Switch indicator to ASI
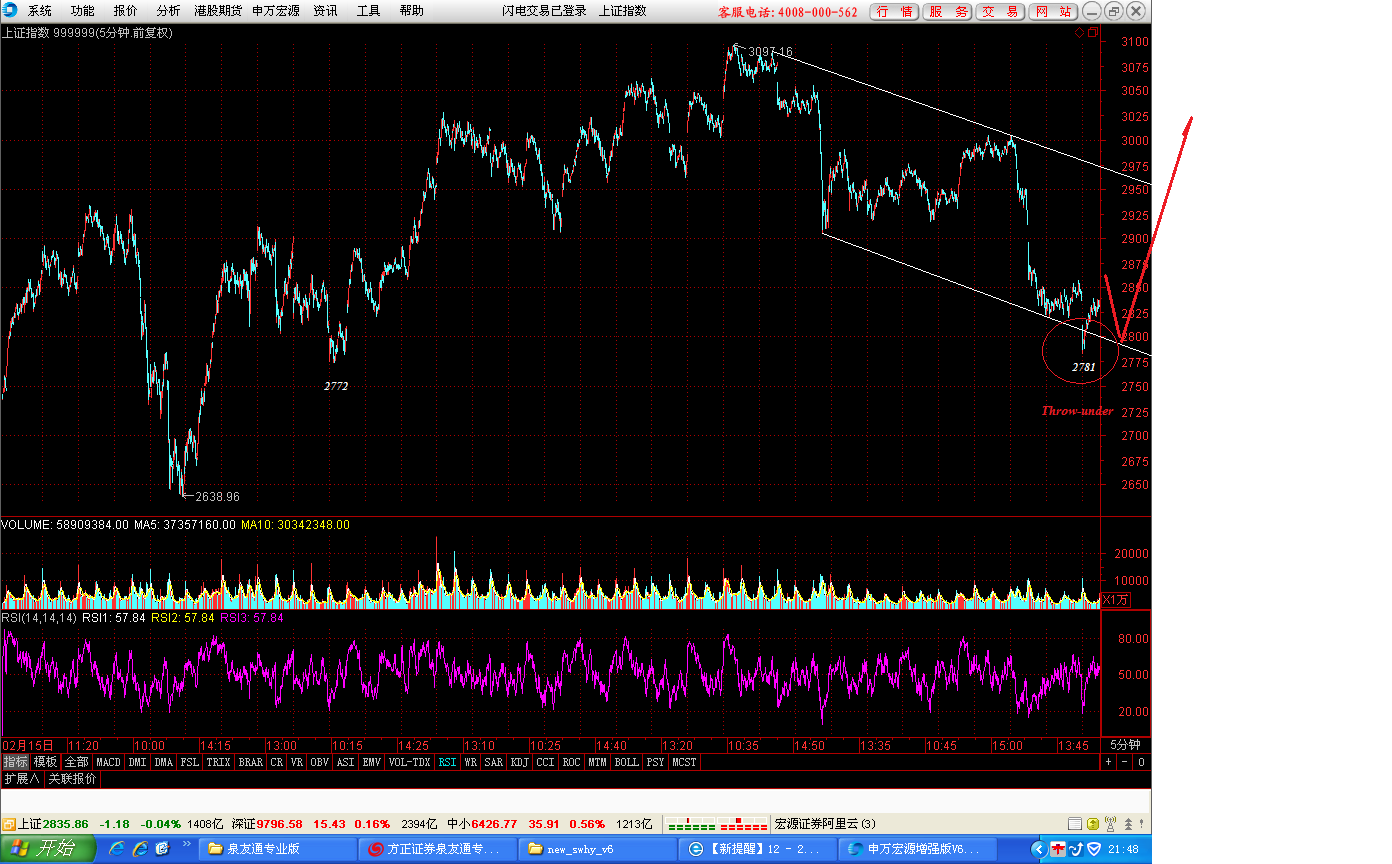 345,762
